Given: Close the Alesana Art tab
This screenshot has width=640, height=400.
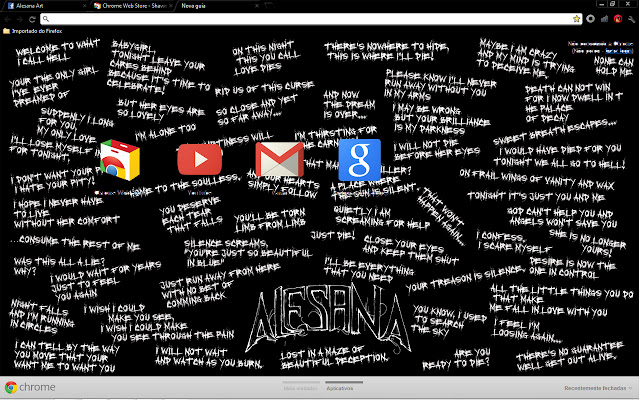Looking at the screenshot, I should point(84,6).
